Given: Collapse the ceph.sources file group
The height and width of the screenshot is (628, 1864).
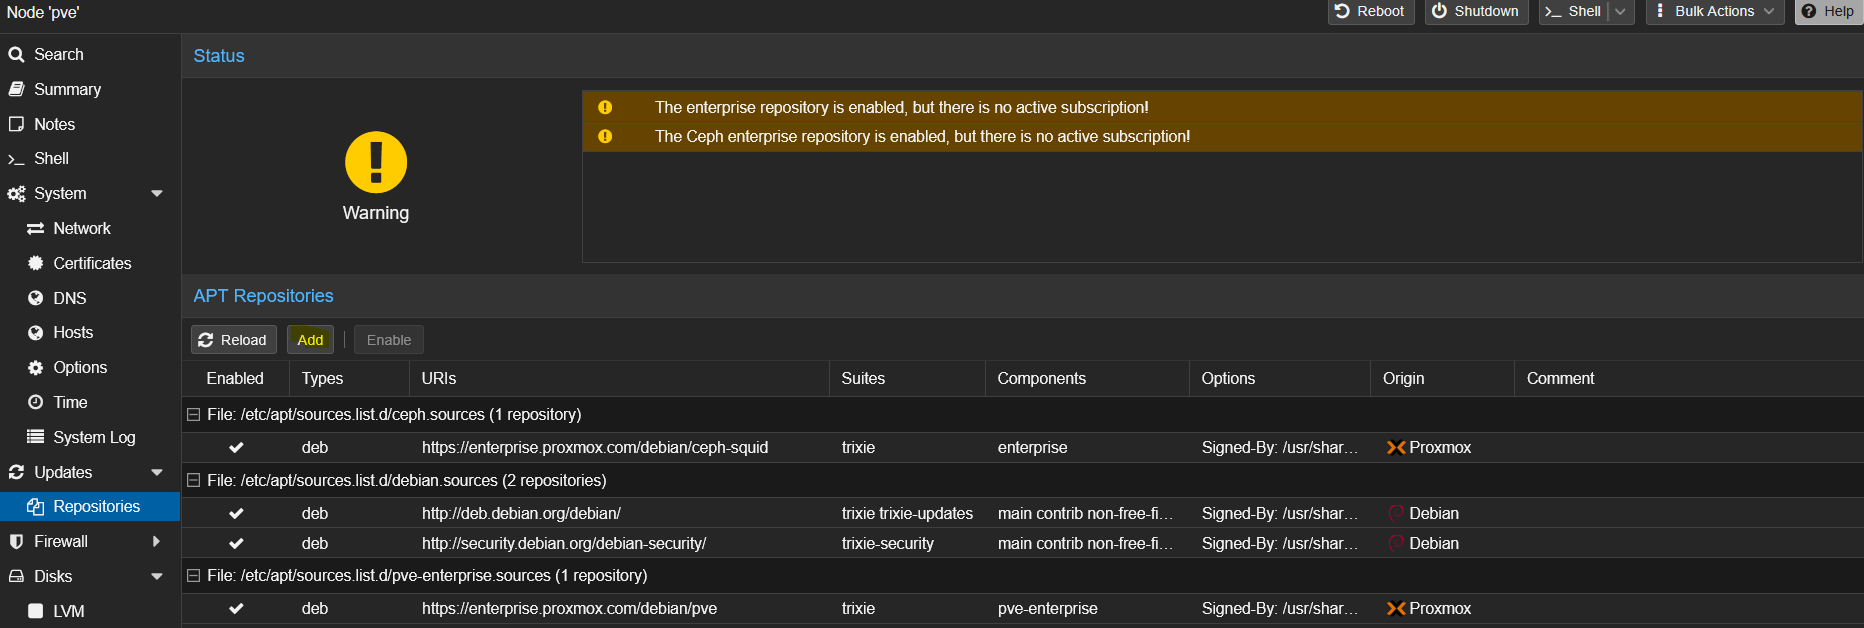Looking at the screenshot, I should [x=194, y=414].
